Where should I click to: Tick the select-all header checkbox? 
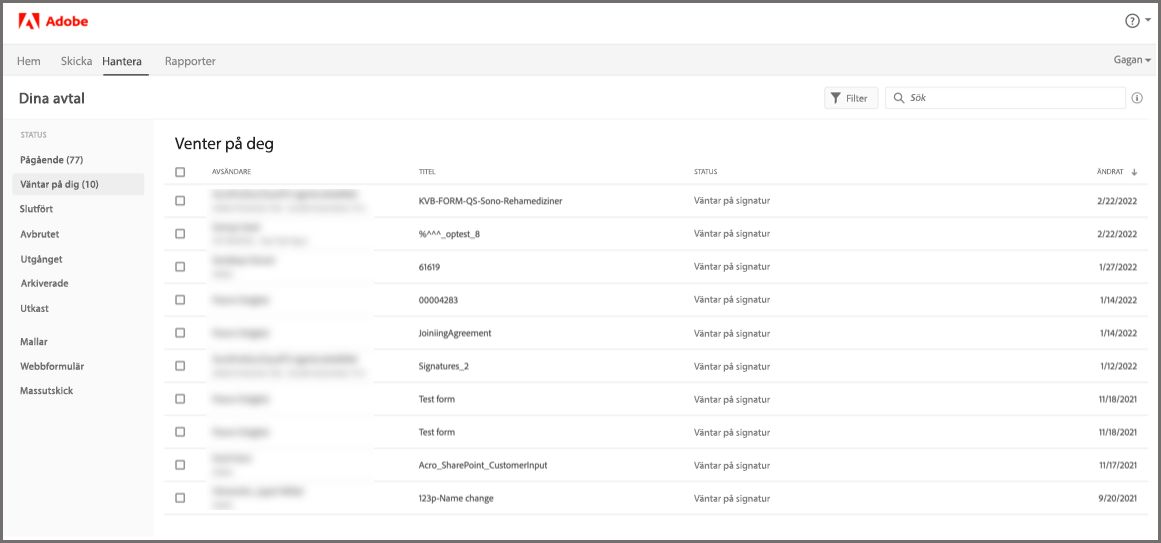tap(180, 172)
